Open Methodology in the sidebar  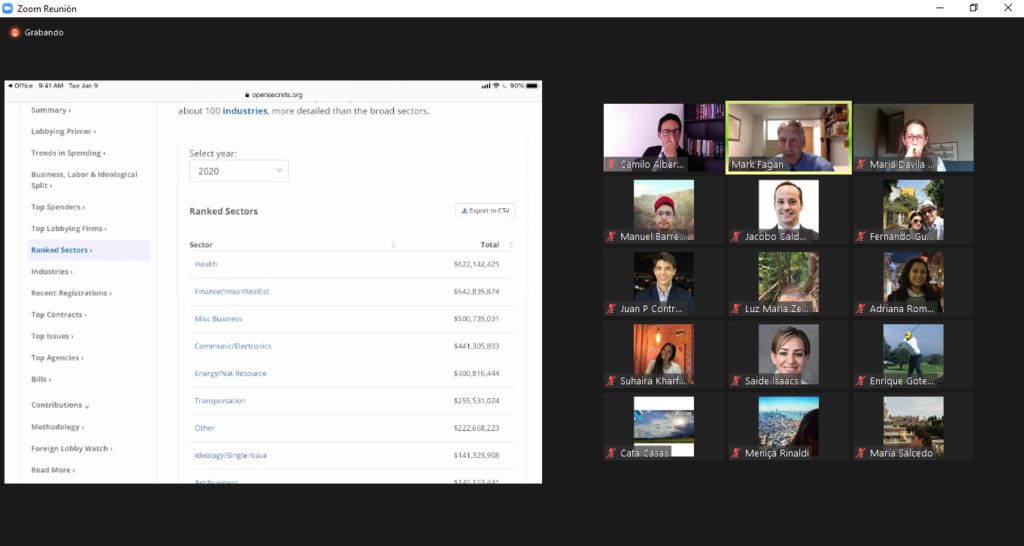click(x=57, y=427)
